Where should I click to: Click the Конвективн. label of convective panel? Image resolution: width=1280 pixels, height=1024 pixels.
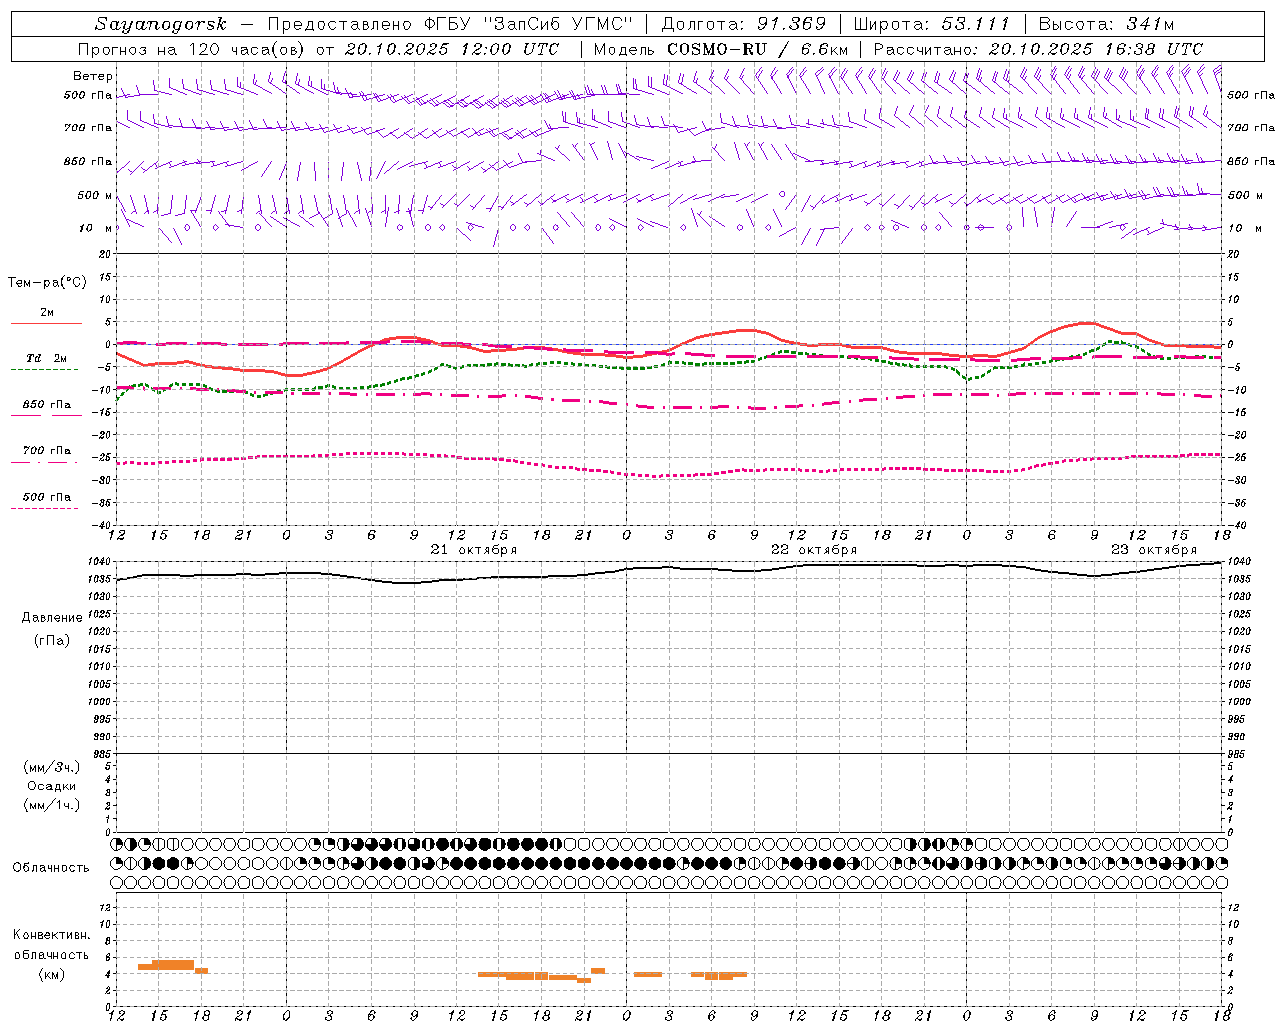pos(52,935)
